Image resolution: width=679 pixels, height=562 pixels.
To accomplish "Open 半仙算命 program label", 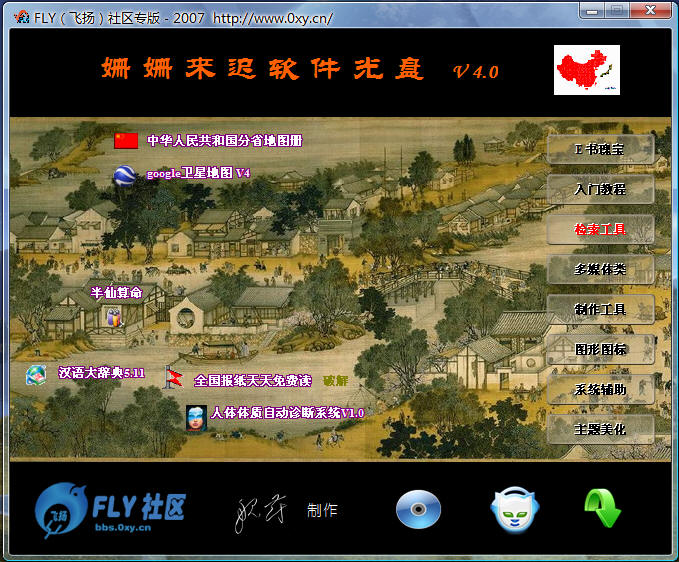I will pyautogui.click(x=116, y=293).
